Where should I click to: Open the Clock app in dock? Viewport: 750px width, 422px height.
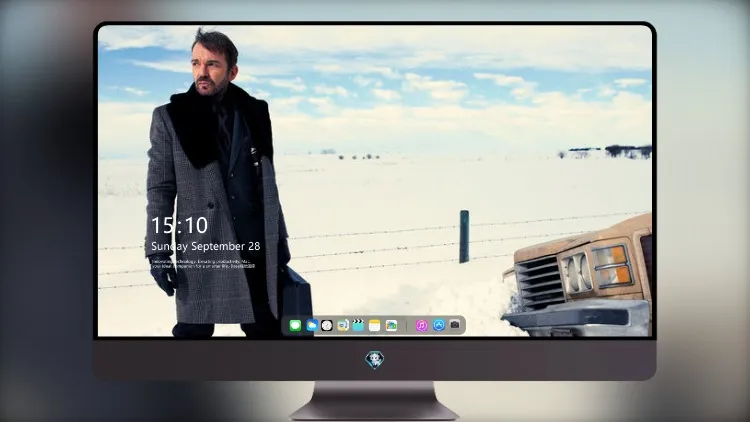[327, 326]
